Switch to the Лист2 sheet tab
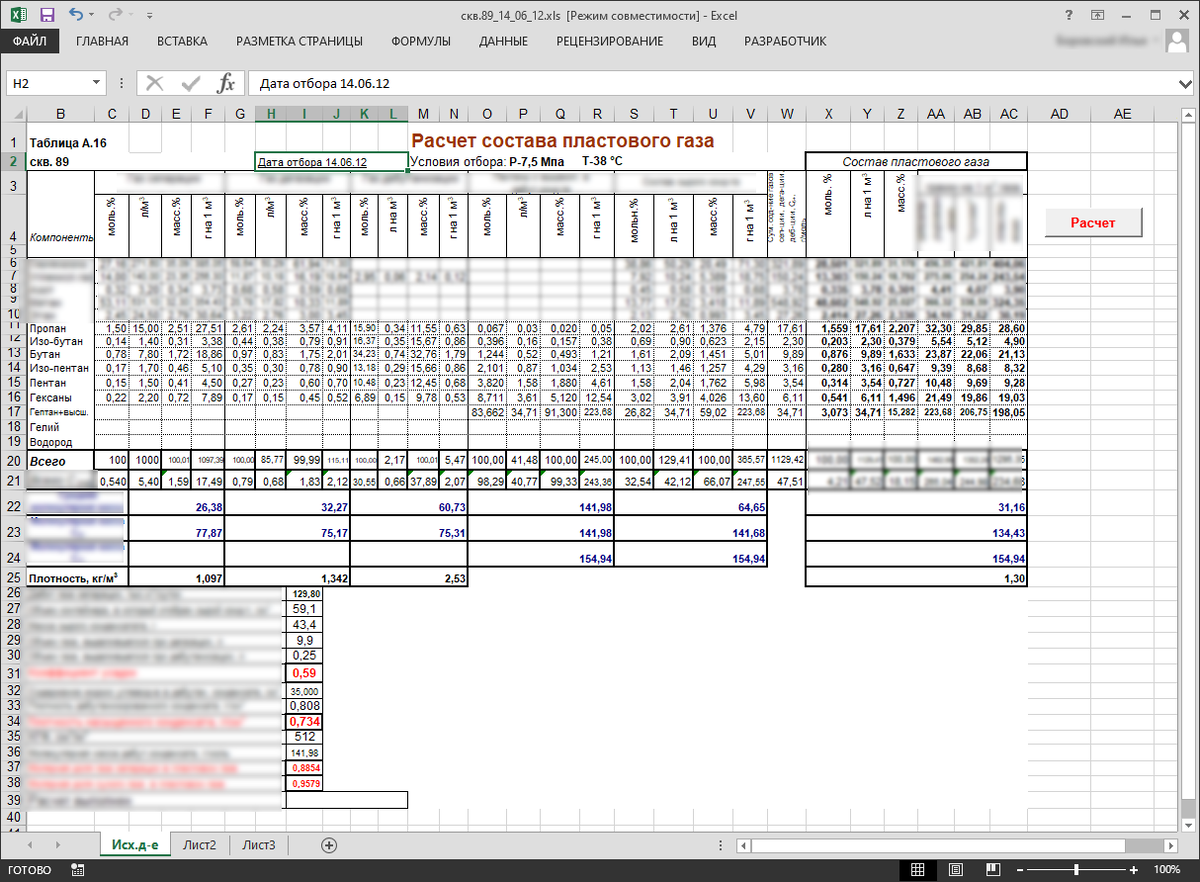 click(x=200, y=845)
